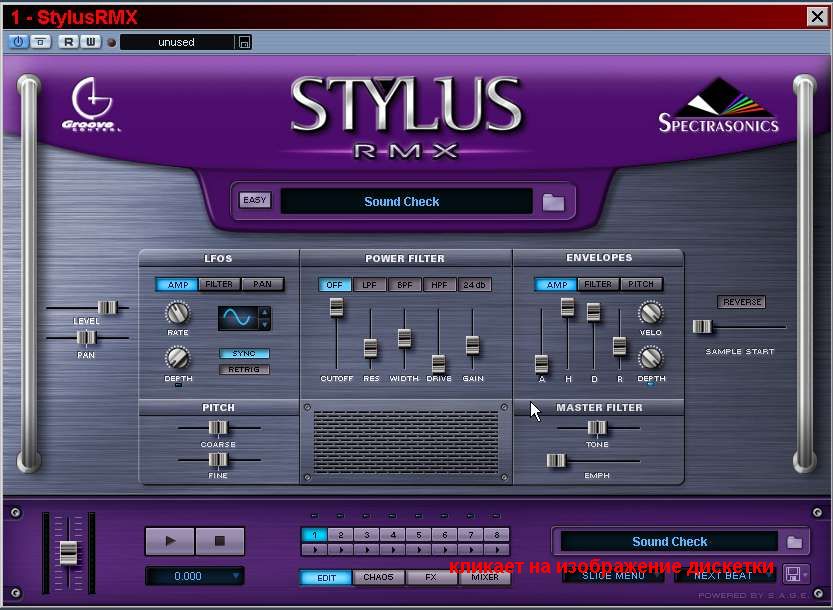Screen dimensions: 833x610
Task: Start playback with the play button
Action: [170, 541]
